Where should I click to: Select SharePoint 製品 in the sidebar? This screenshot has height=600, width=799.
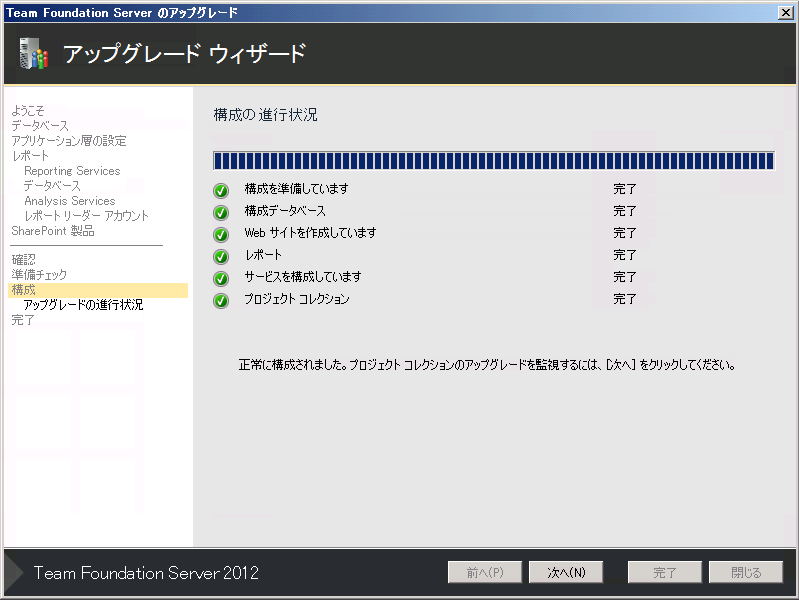[x=52, y=231]
